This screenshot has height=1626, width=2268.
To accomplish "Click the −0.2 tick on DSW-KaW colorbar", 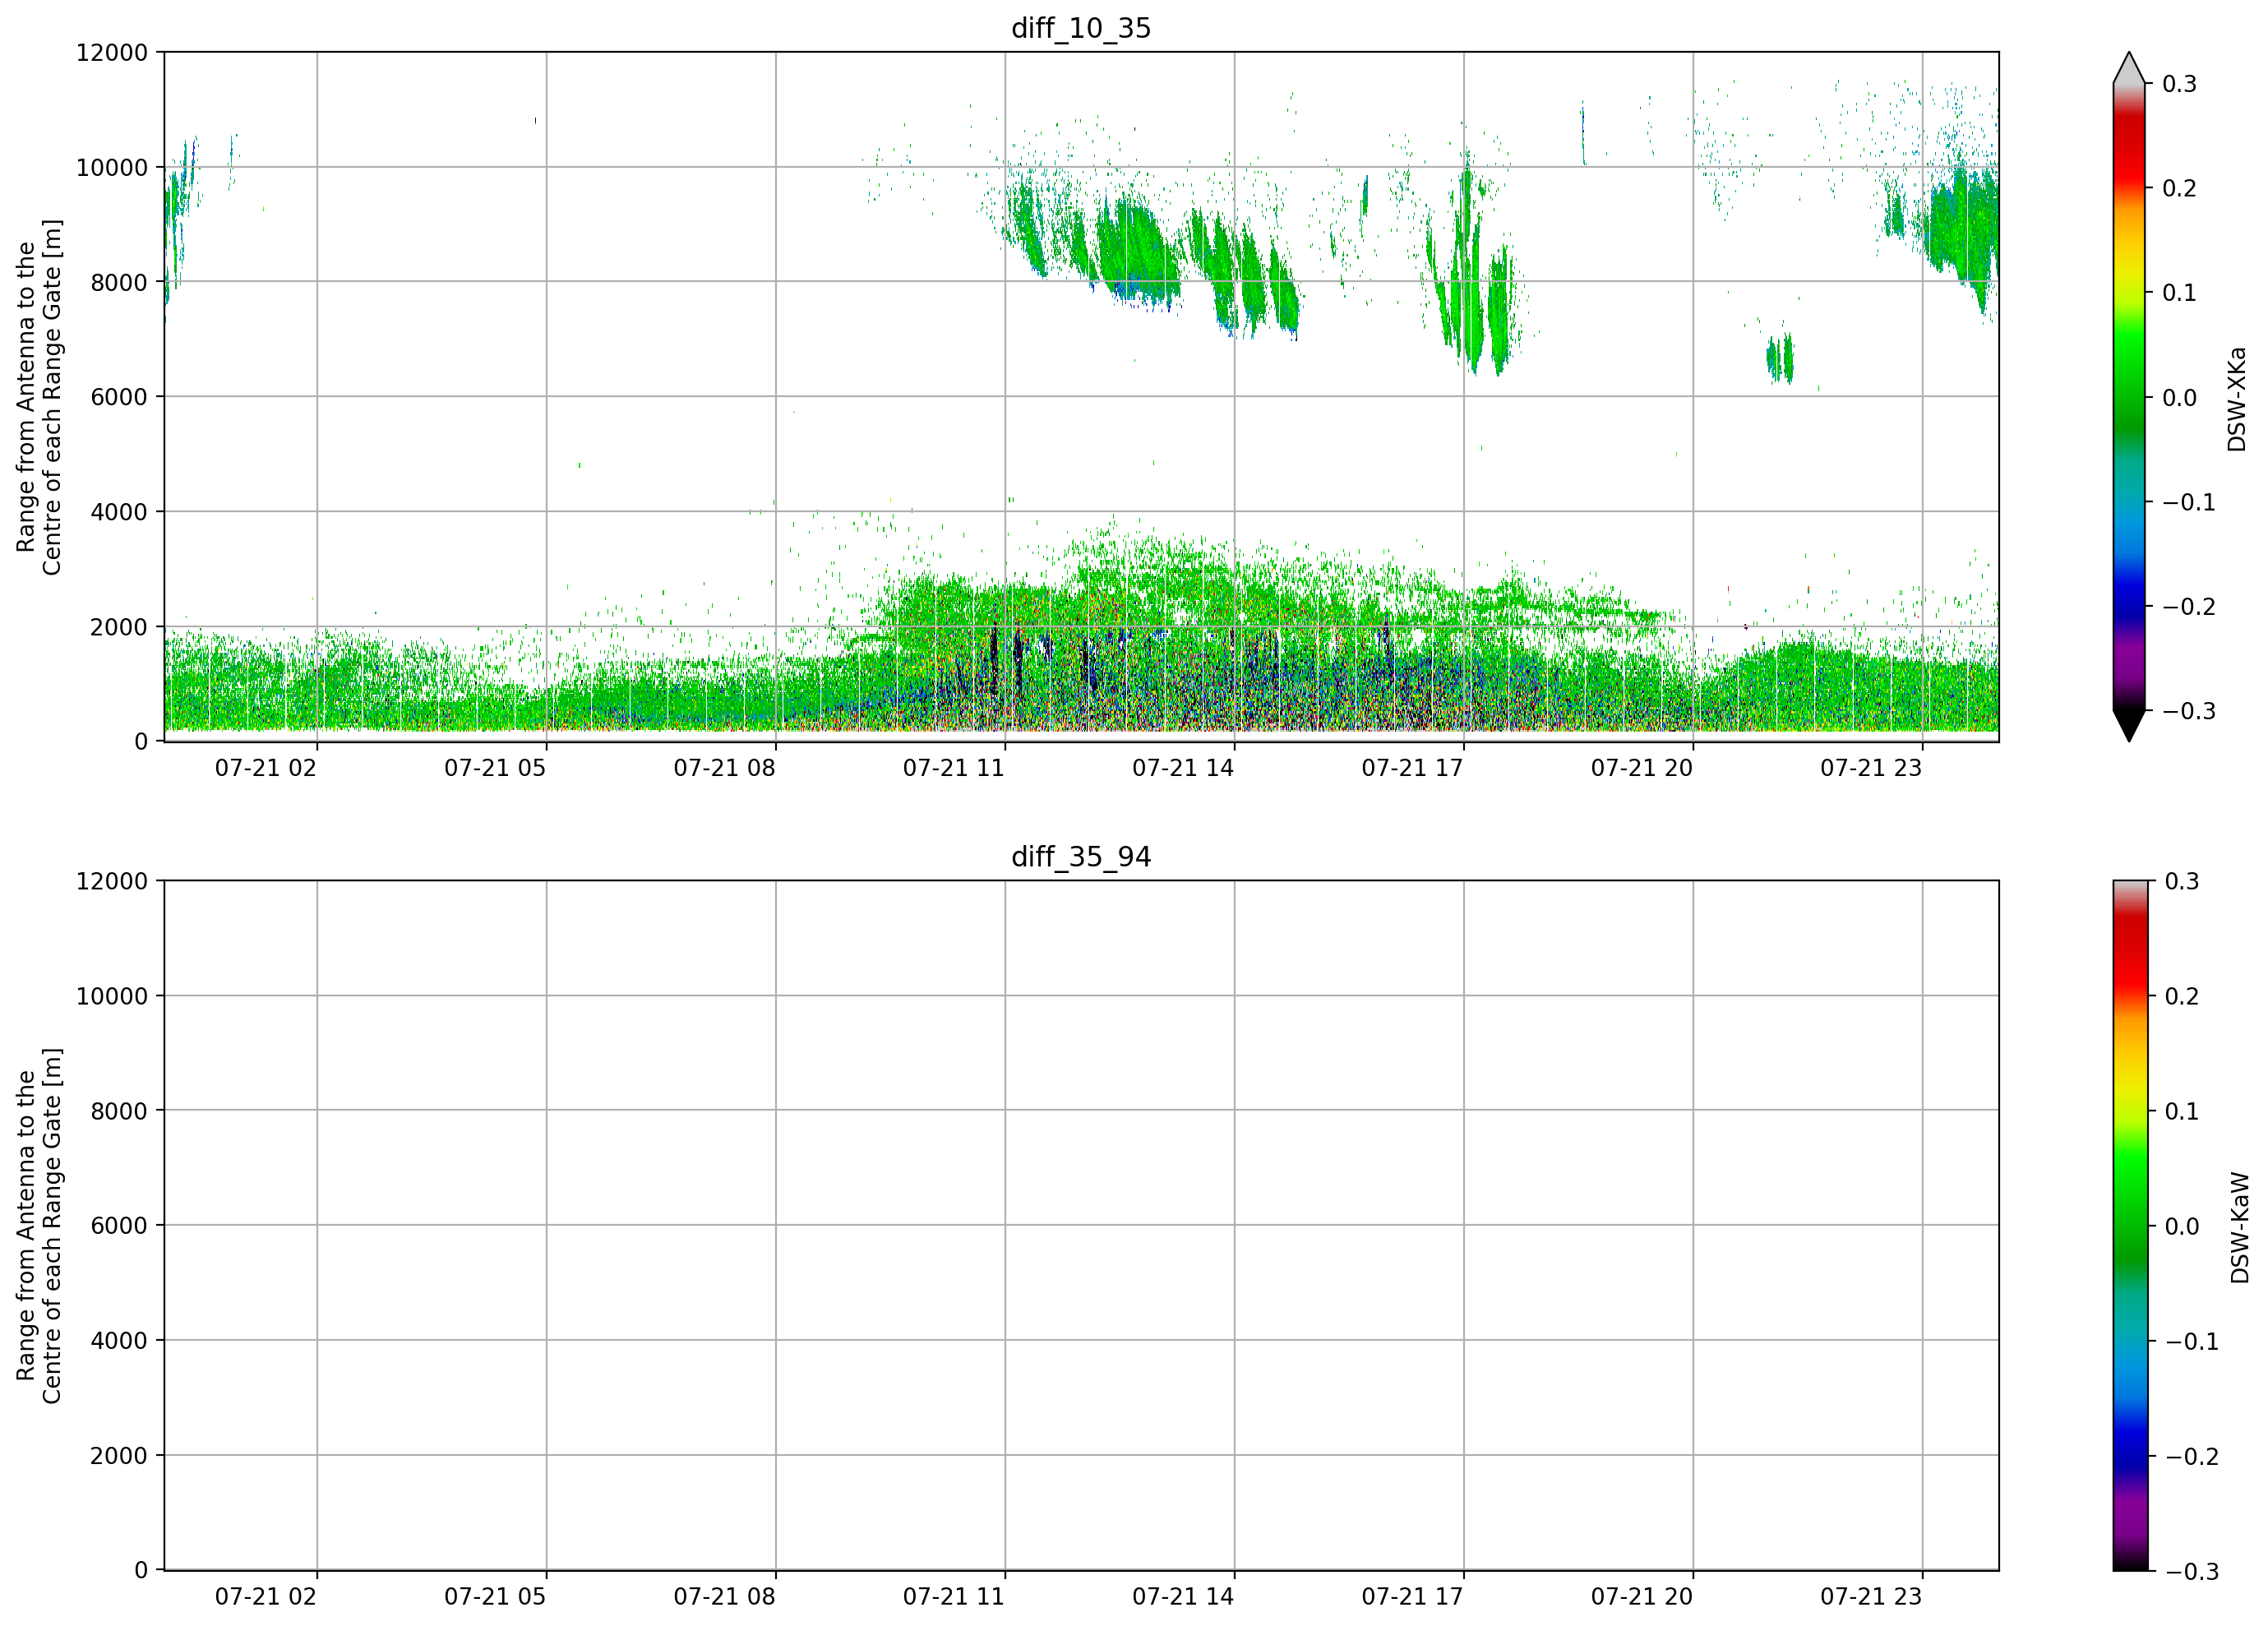I will tap(2192, 1456).
